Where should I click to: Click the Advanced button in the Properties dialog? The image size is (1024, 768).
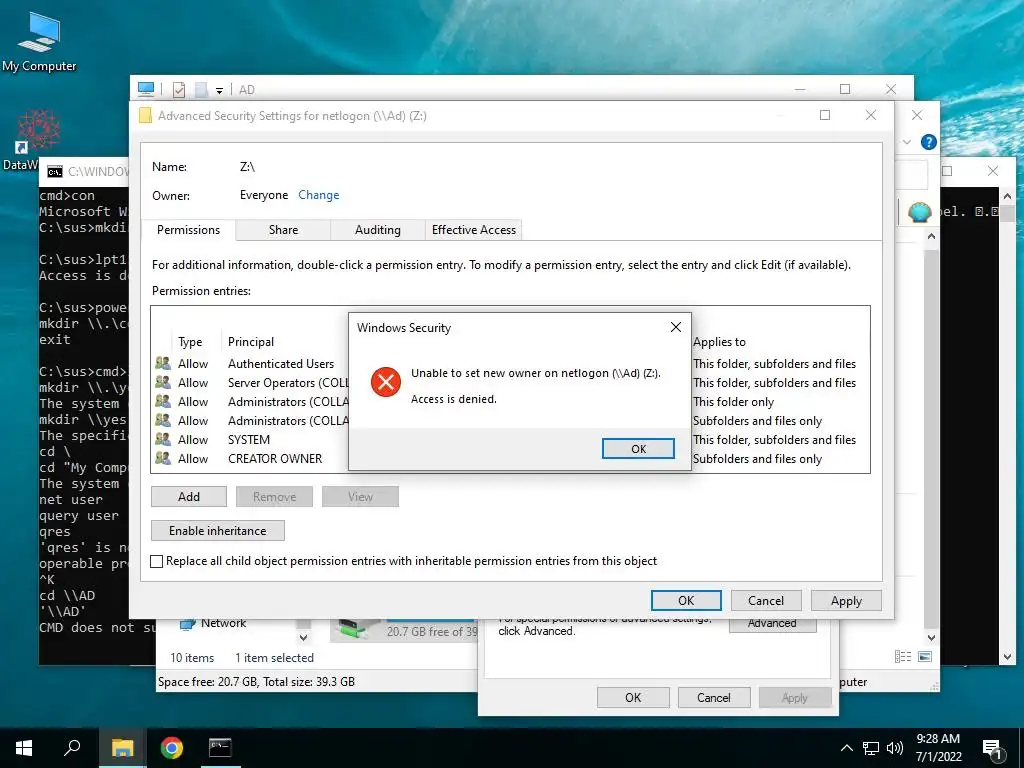(773, 624)
